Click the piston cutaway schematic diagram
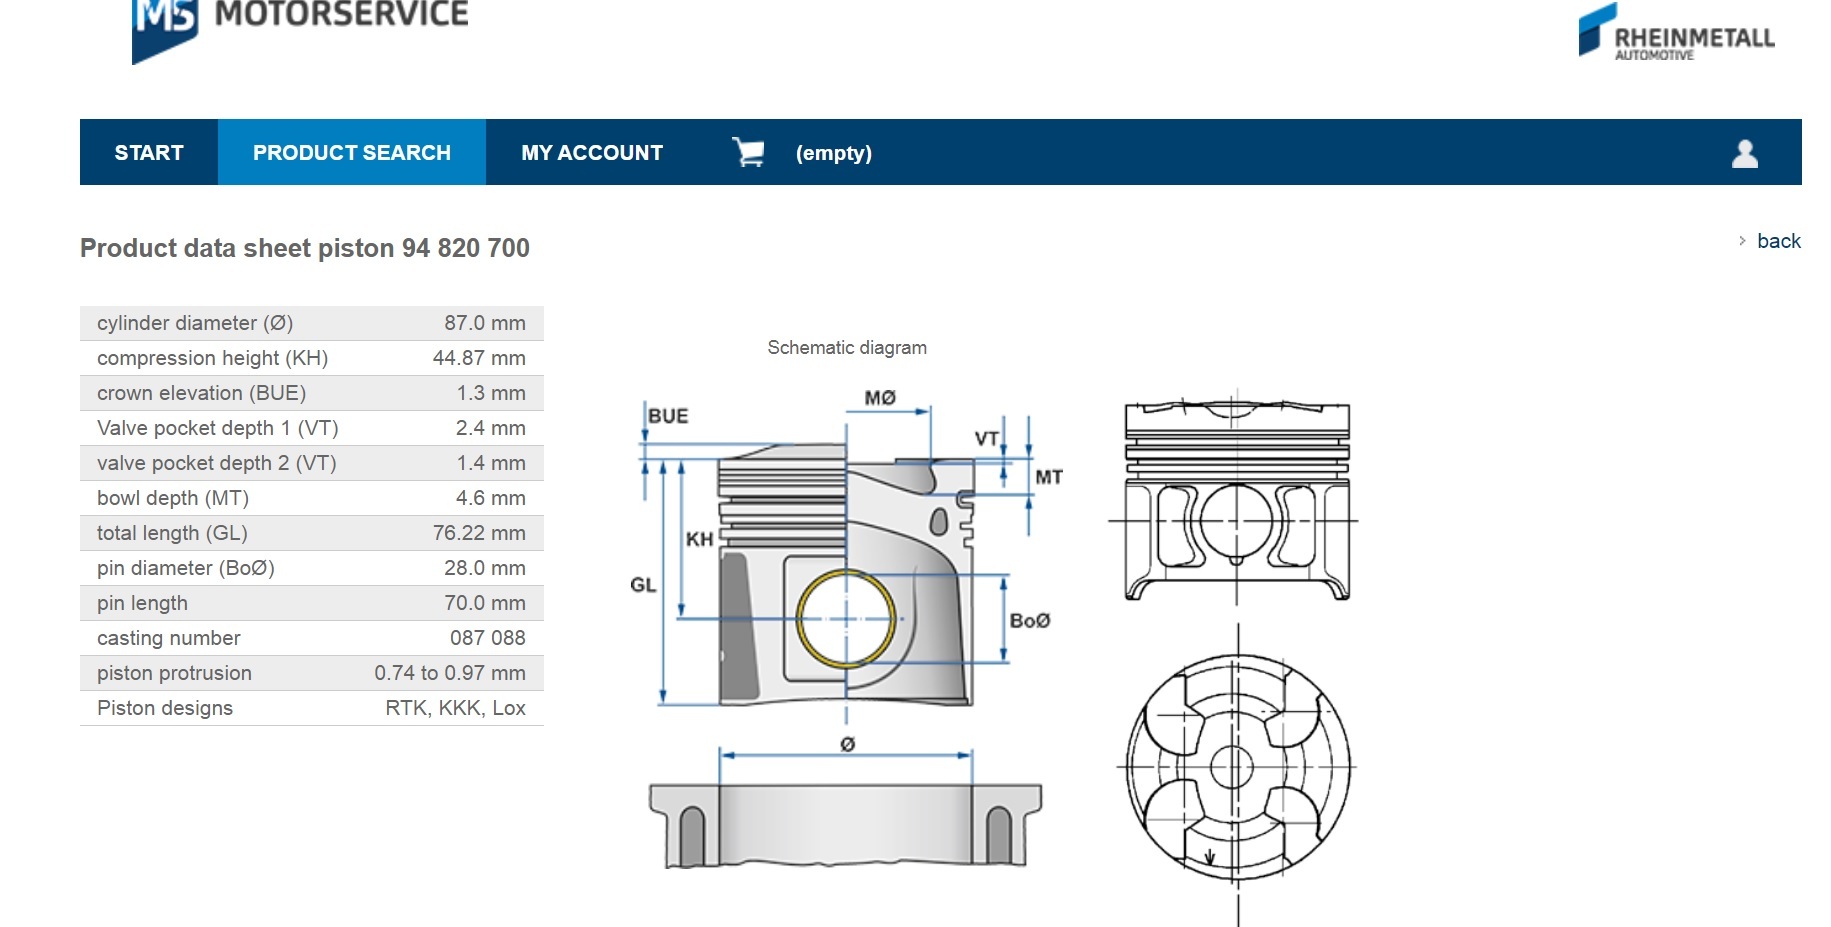The width and height of the screenshot is (1831, 927). tap(845, 580)
